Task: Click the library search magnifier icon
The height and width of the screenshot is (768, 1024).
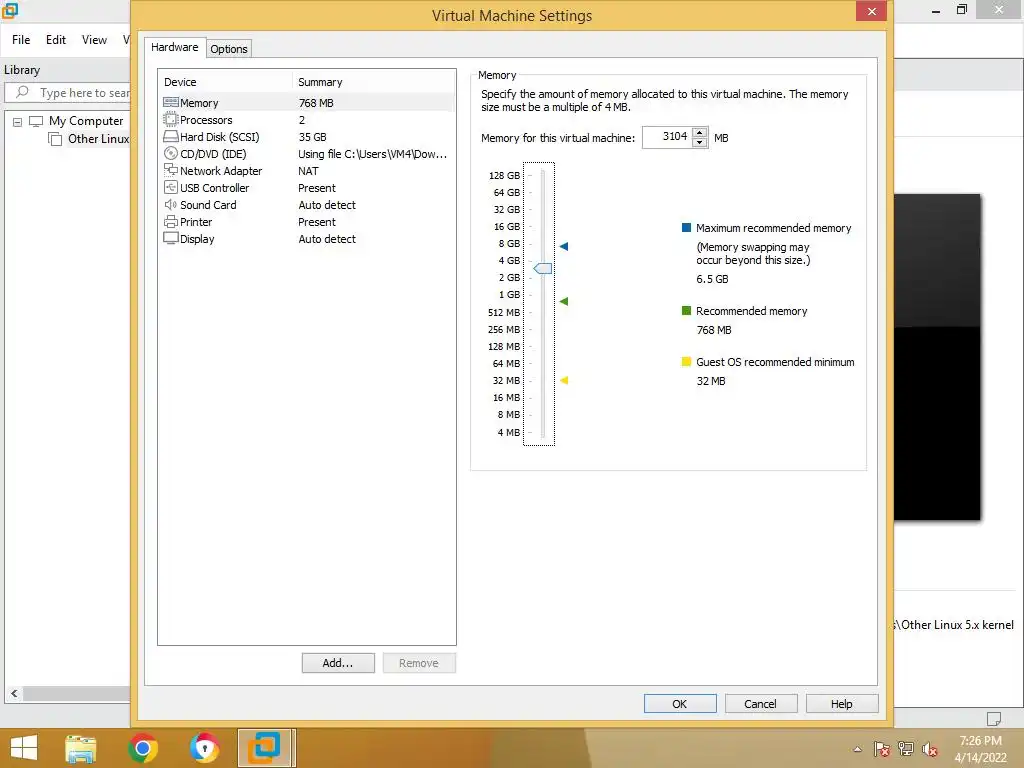Action: (22, 92)
